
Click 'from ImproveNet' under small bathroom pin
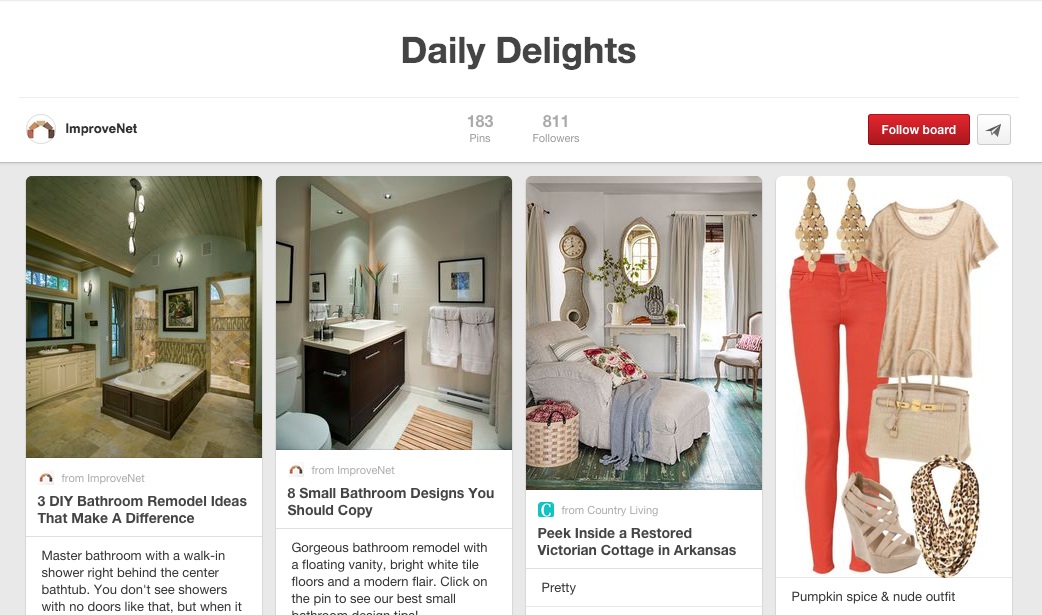[353, 470]
